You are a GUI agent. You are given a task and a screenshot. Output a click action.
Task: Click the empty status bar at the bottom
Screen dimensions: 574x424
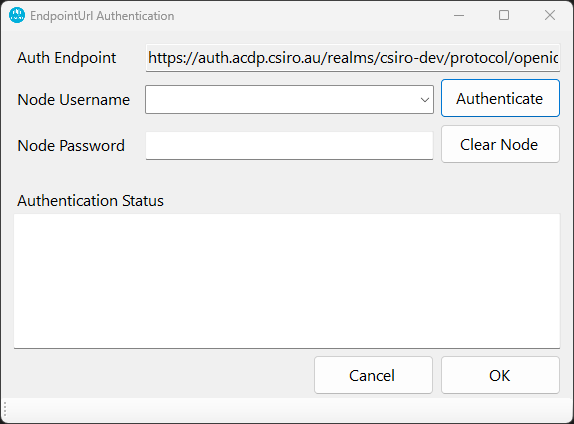click(x=287, y=410)
